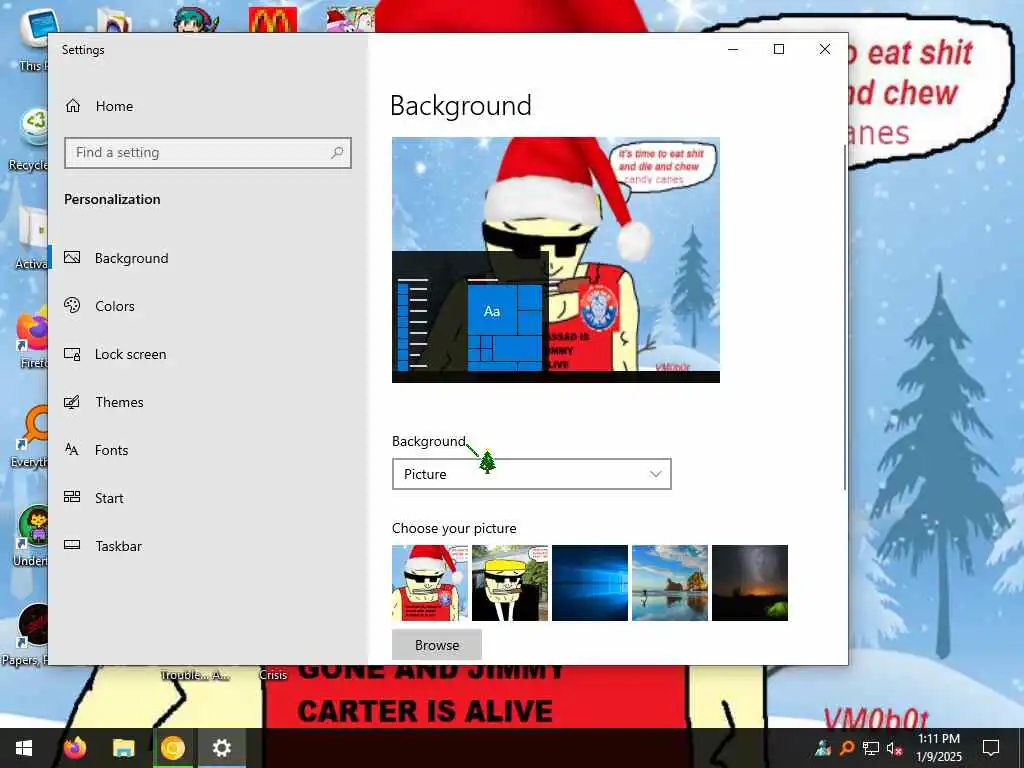Open the notification Action Center
1024x768 pixels.
(991, 748)
